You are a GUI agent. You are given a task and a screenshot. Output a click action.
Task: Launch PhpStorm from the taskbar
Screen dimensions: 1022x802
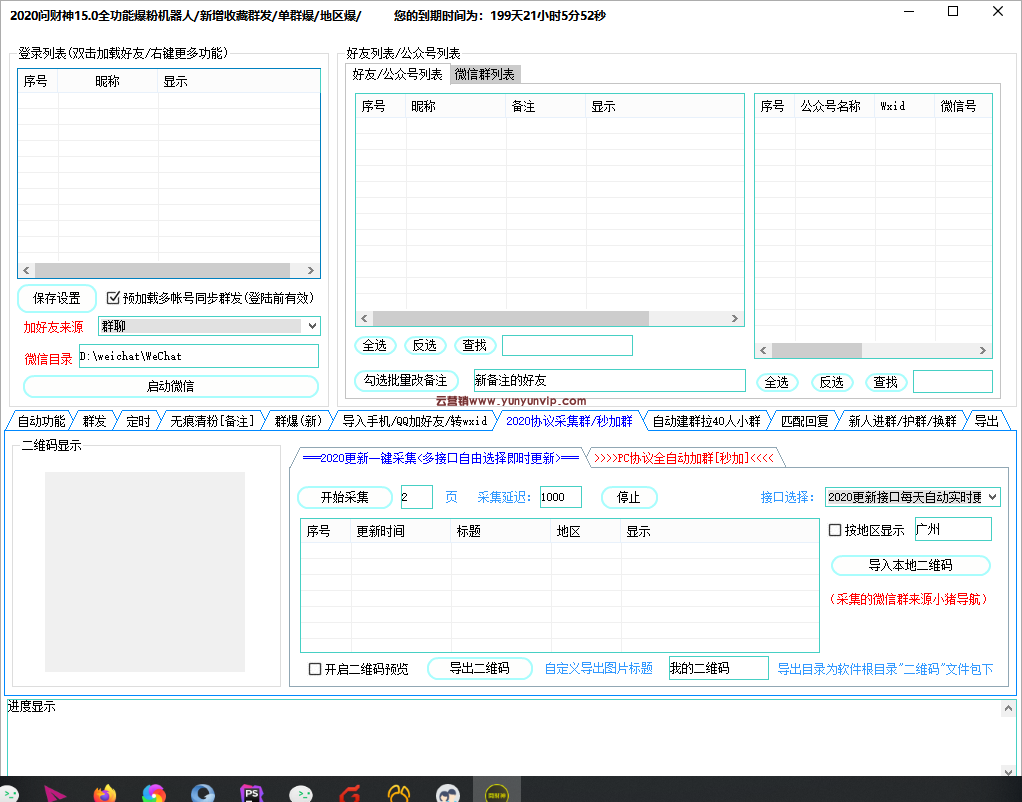click(x=252, y=793)
